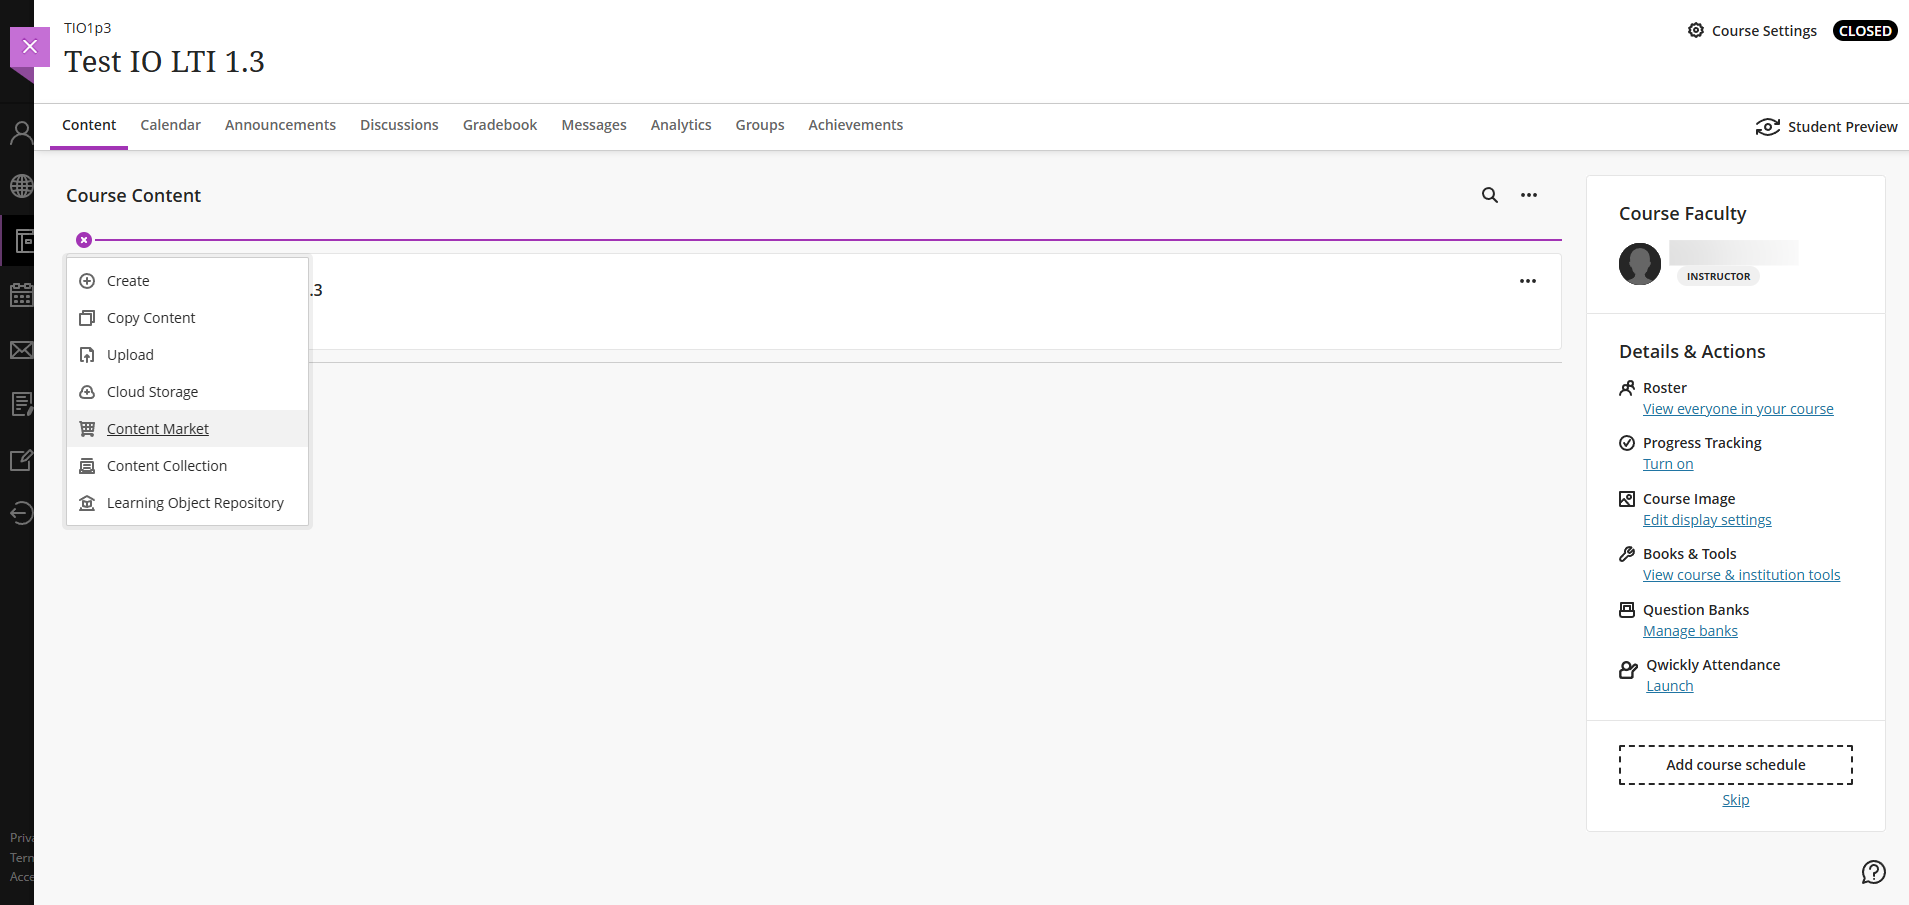Open Course Content more options ellipsis
The image size is (1909, 905).
click(1529, 195)
